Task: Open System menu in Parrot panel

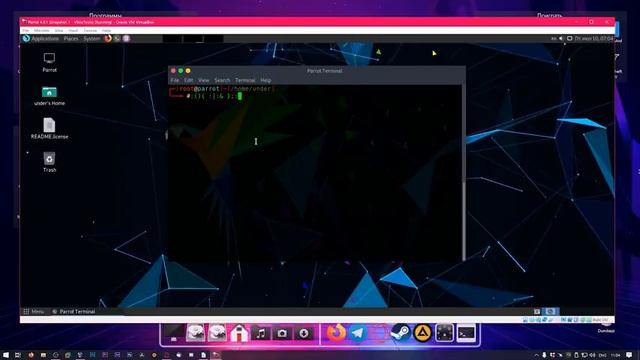Action: pyautogui.click(x=91, y=38)
